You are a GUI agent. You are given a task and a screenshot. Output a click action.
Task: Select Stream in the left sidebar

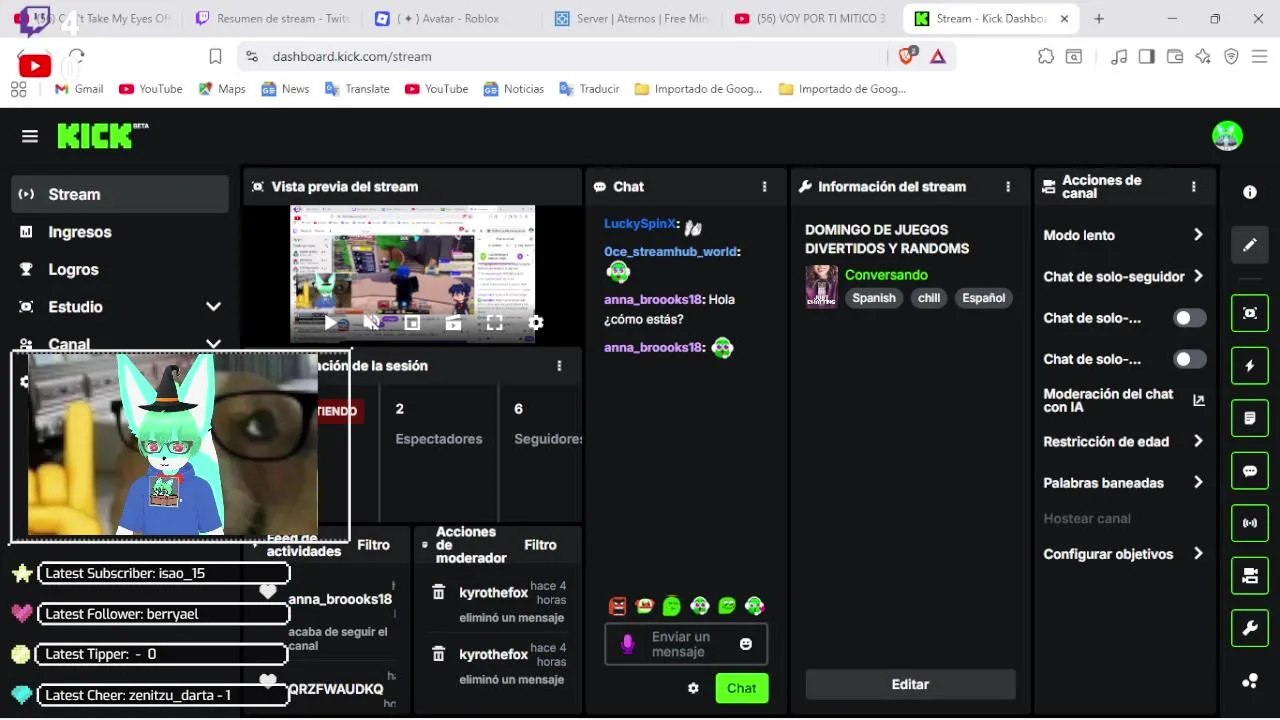(x=120, y=194)
